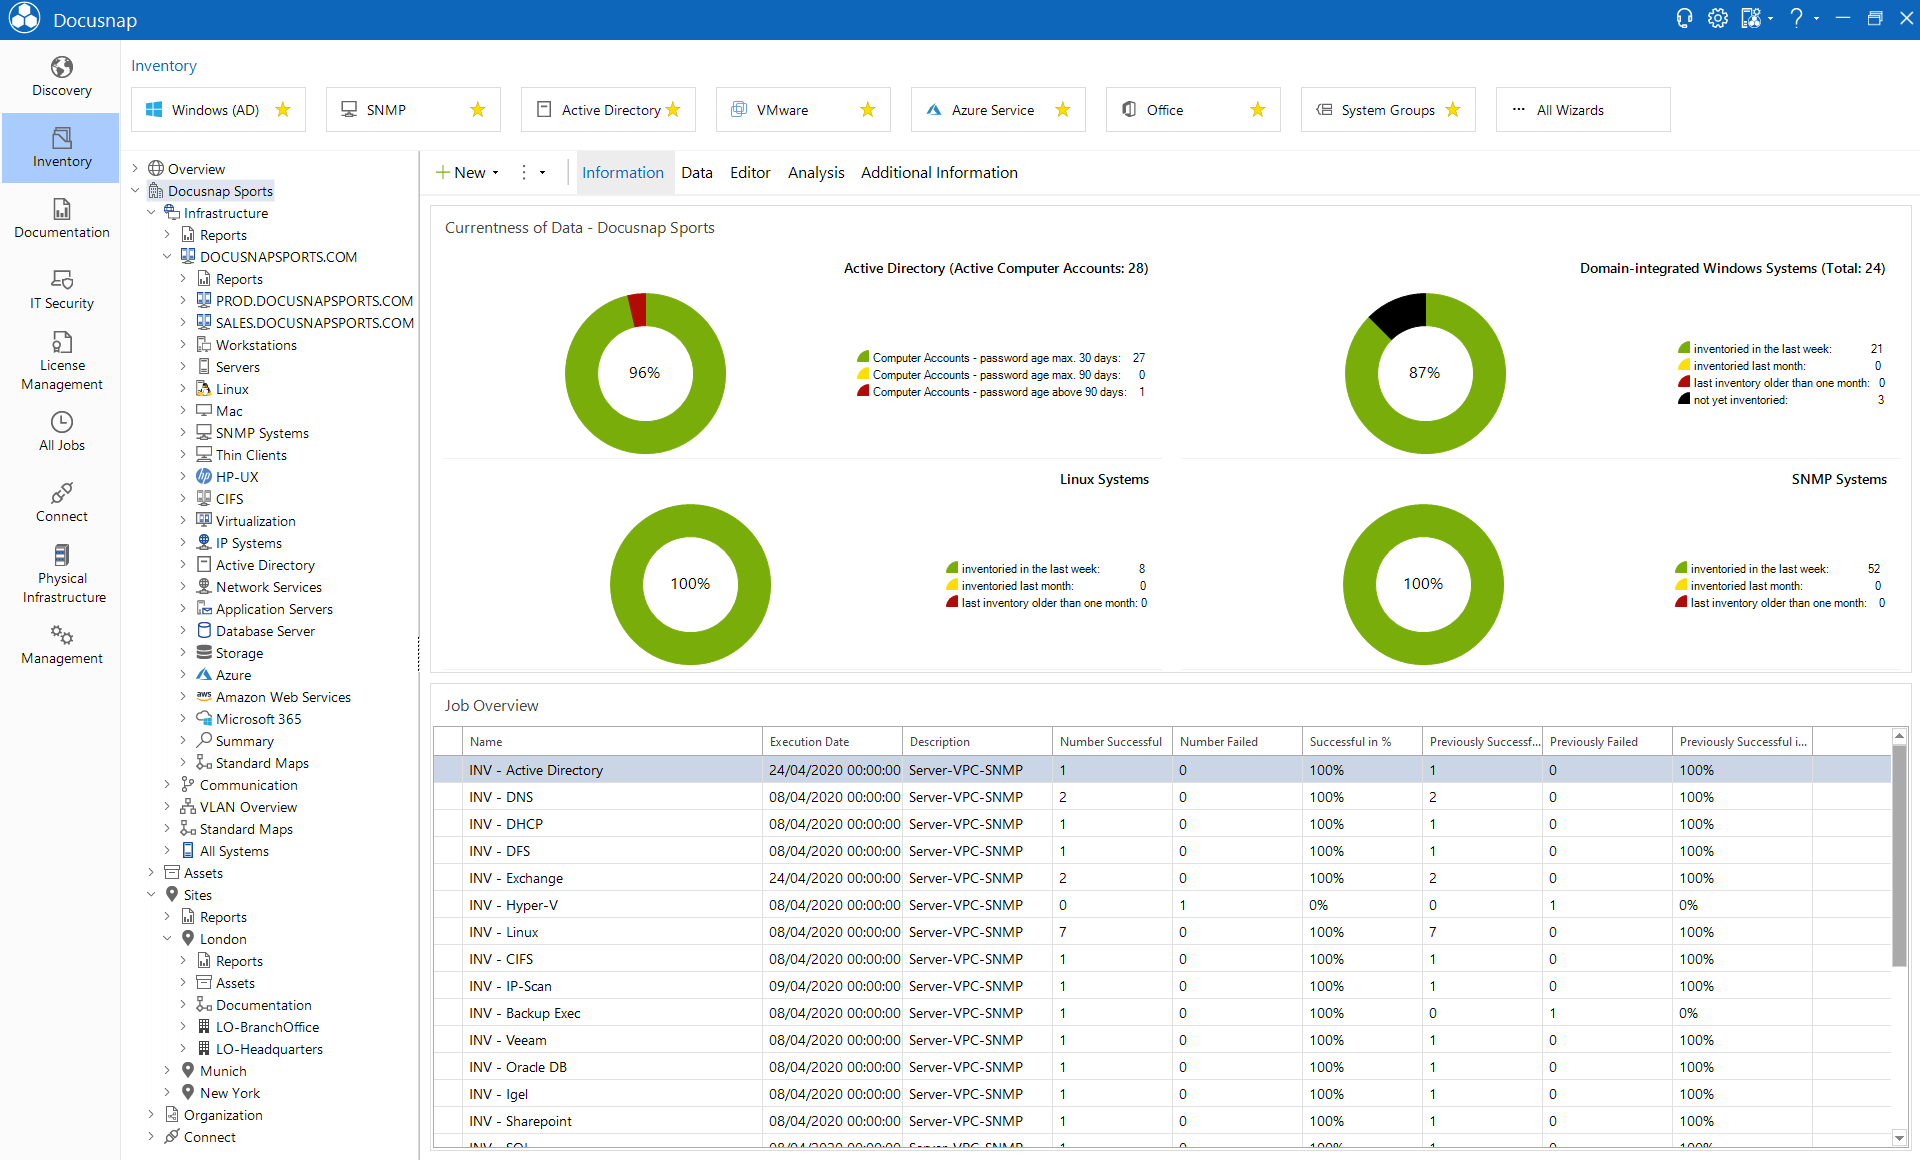Toggle favorite star on Windows (AD) wizard
Image resolution: width=1920 pixels, height=1160 pixels.
tap(283, 110)
